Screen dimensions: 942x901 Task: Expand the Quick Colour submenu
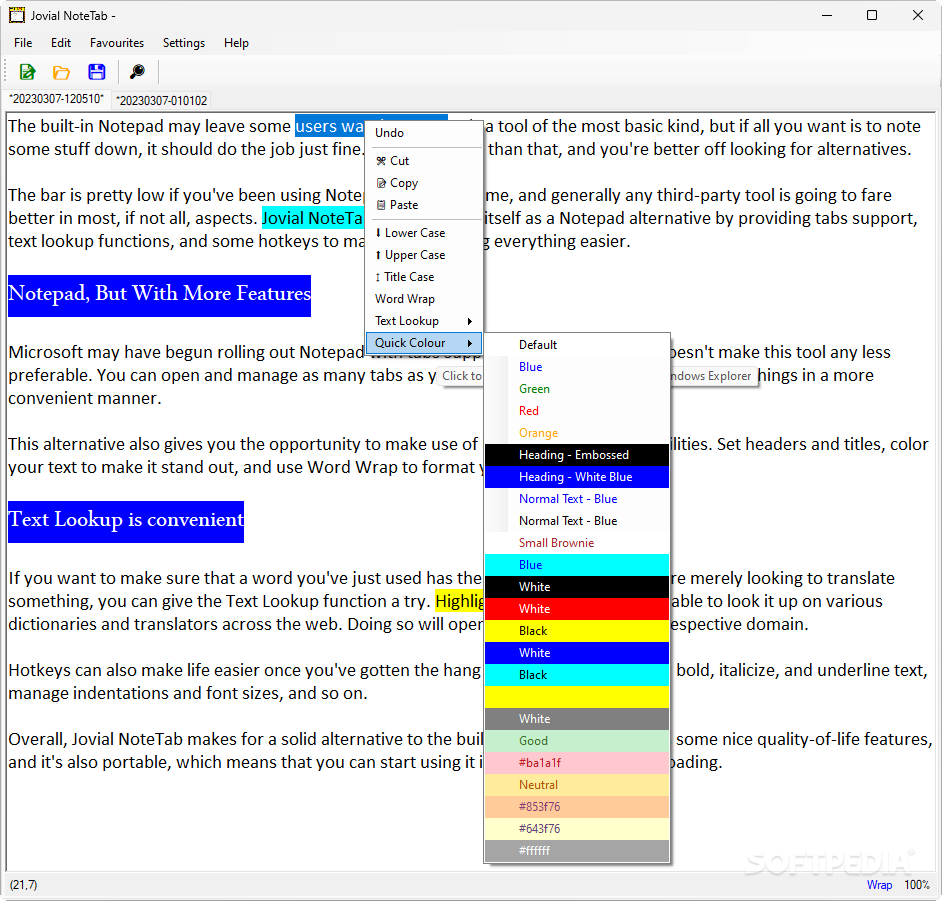(424, 343)
